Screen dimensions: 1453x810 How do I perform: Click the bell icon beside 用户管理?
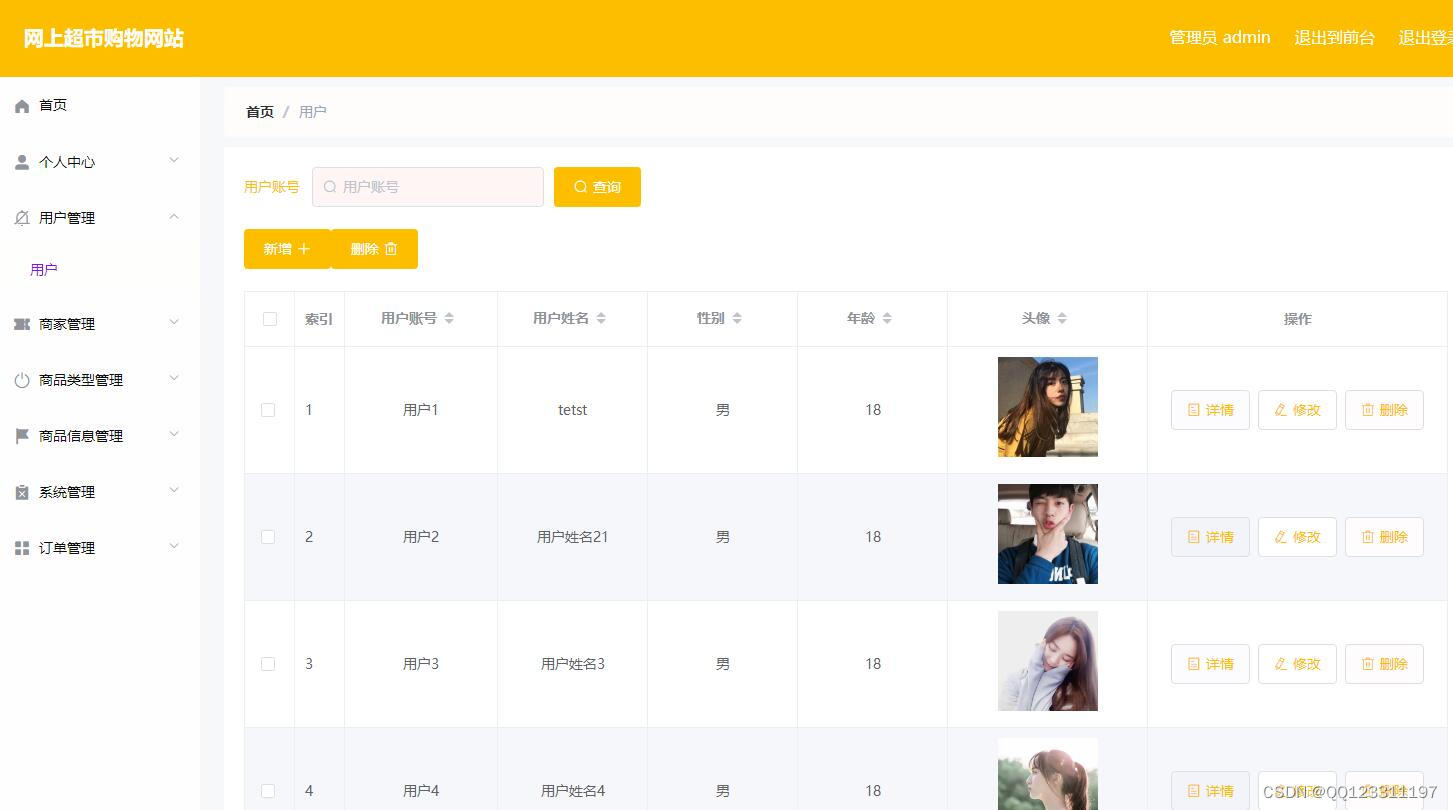[x=22, y=218]
